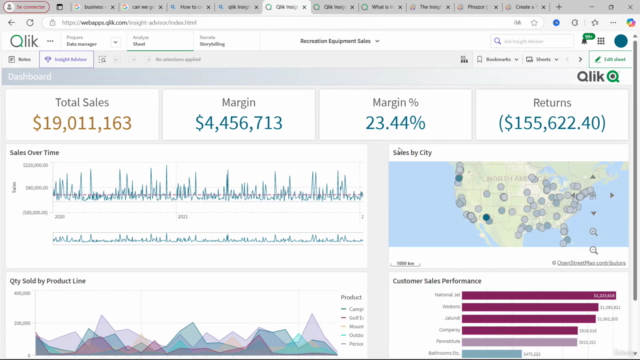Click the Total Sales KPI value

[82, 123]
